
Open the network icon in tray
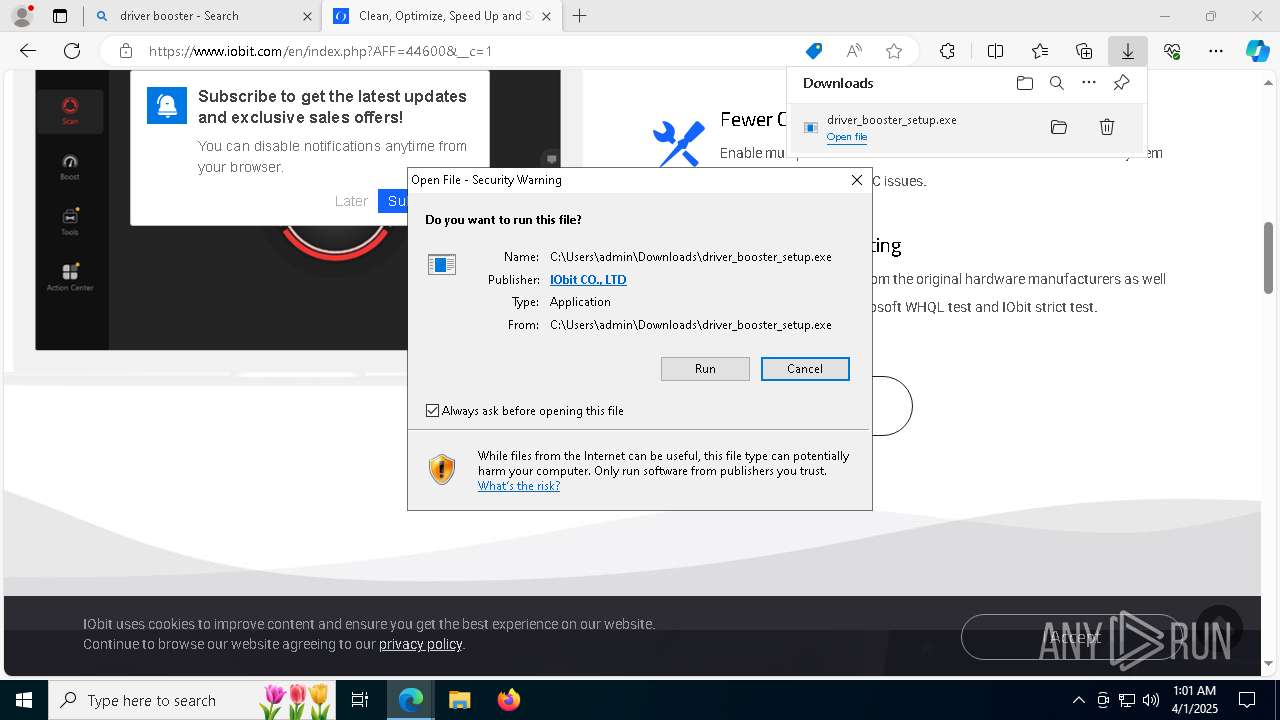[x=1127, y=700]
